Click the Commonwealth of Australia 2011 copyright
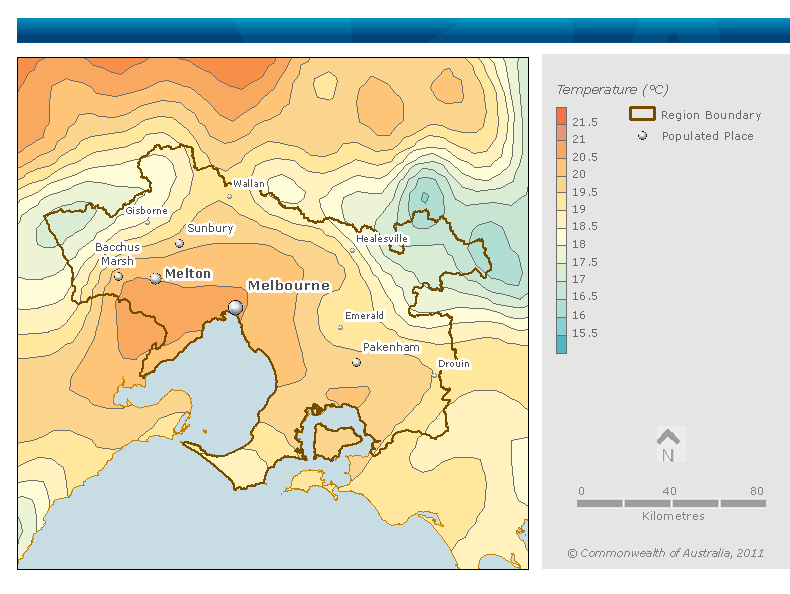Screen dimensions: 790x594 click(x=666, y=553)
